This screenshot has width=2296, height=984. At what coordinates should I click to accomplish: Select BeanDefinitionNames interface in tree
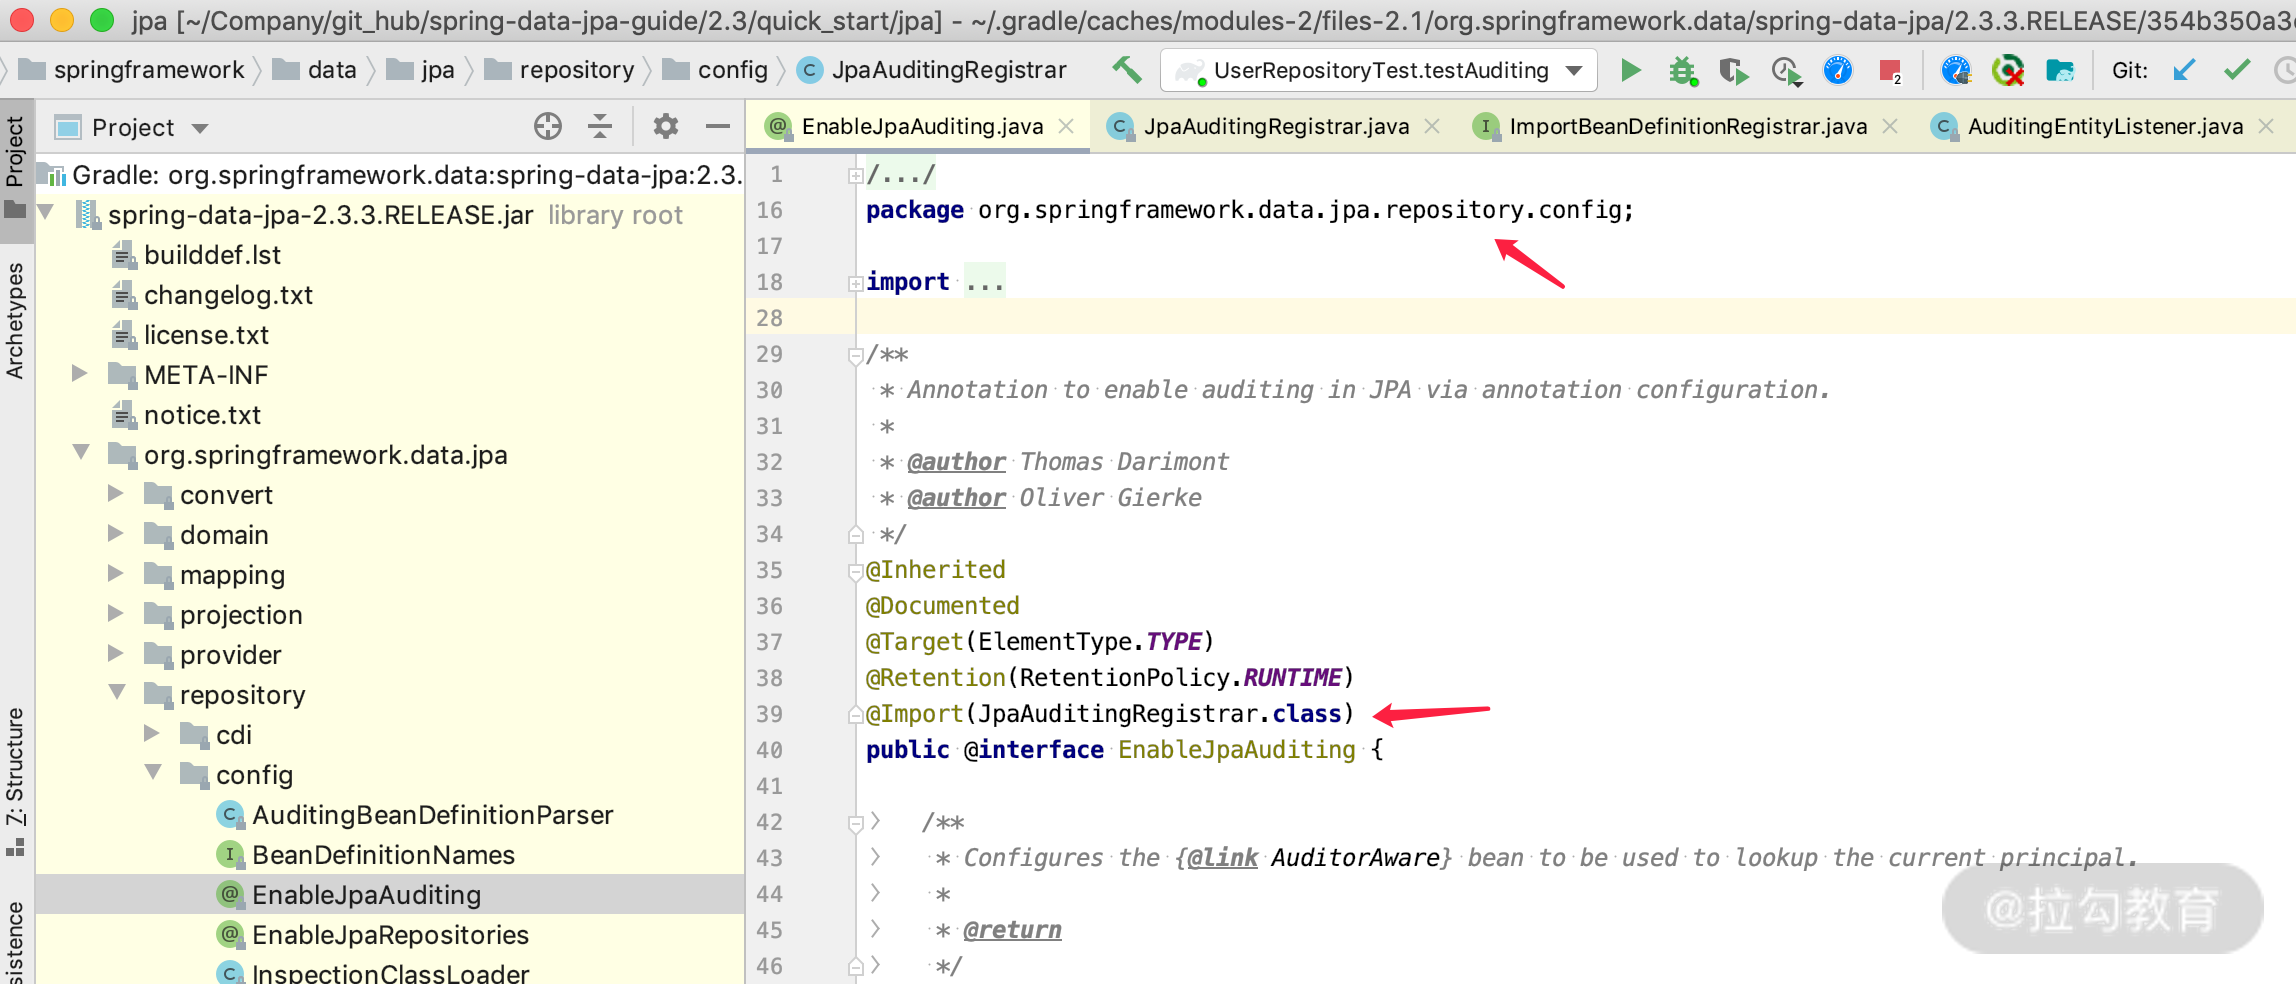click(383, 855)
